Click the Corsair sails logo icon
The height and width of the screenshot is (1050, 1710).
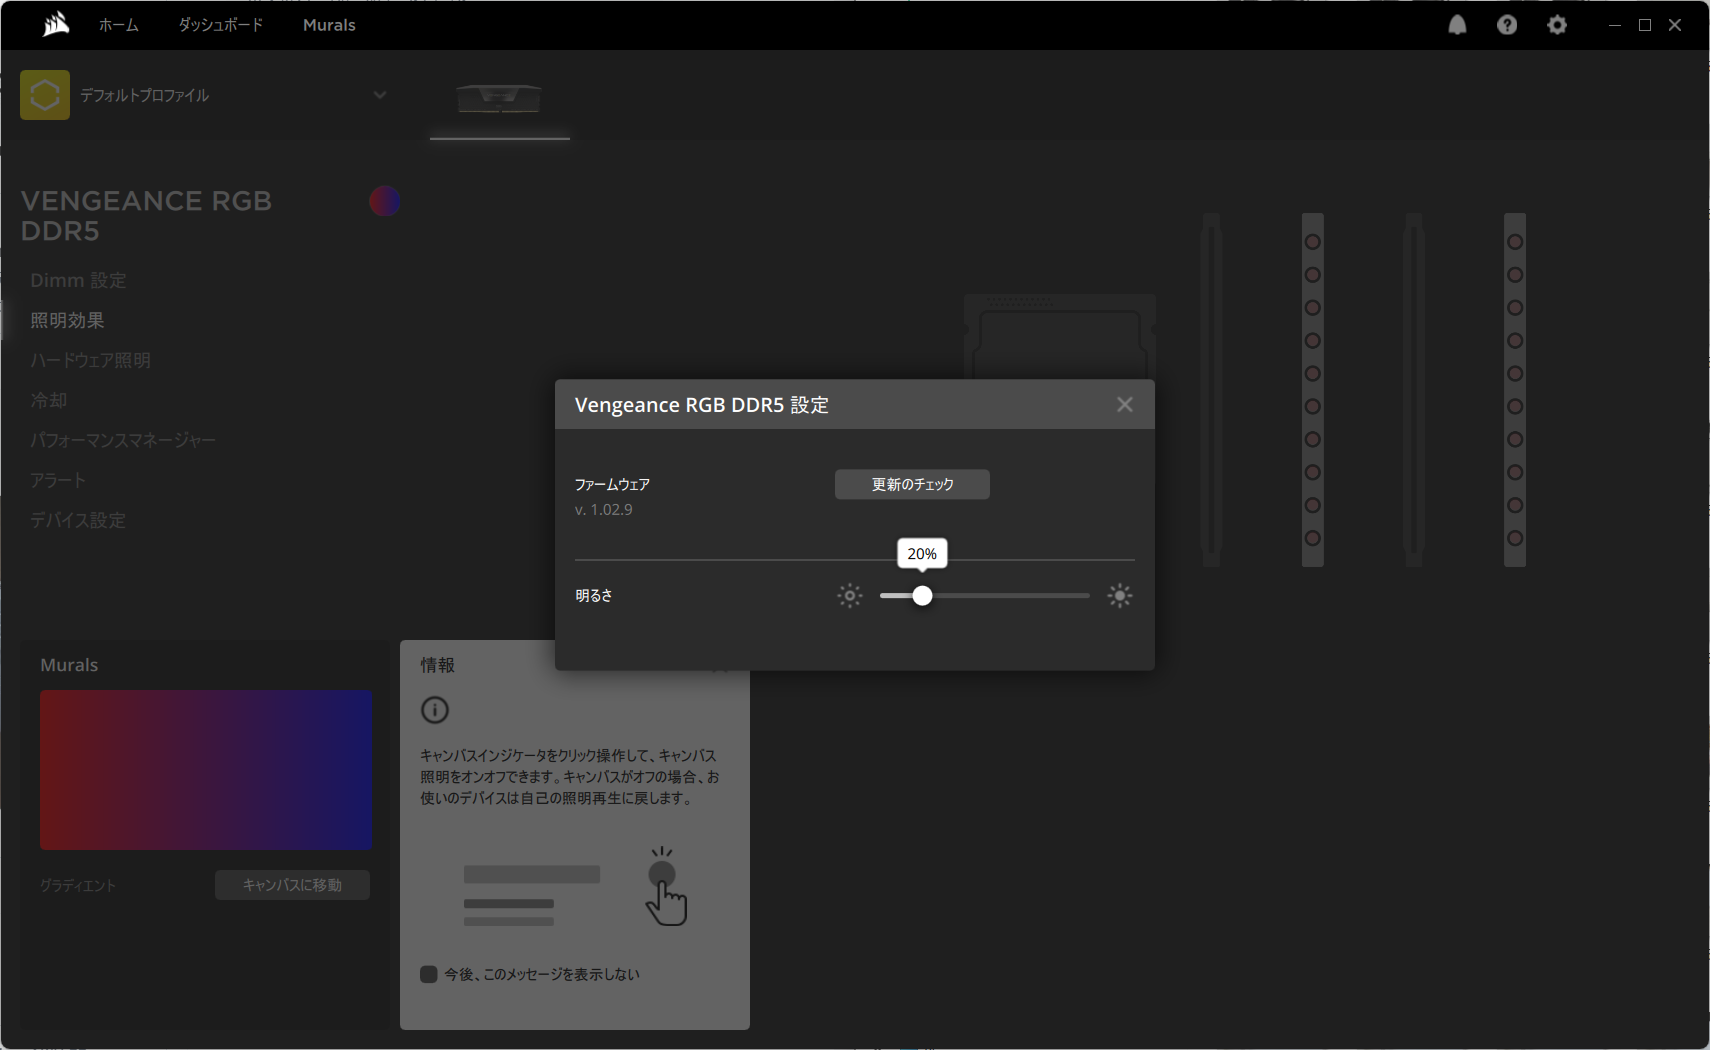(x=56, y=24)
